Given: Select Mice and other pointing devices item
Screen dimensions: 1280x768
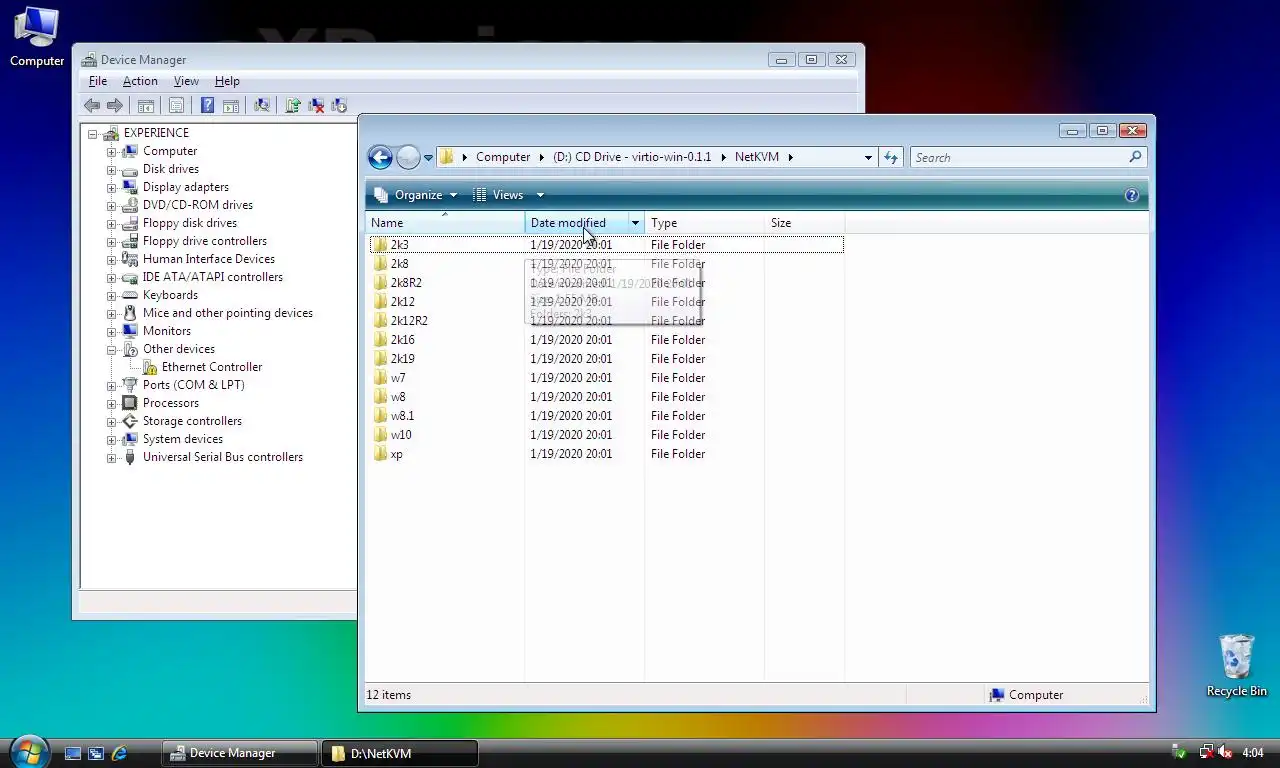Looking at the screenshot, I should (x=217, y=313).
